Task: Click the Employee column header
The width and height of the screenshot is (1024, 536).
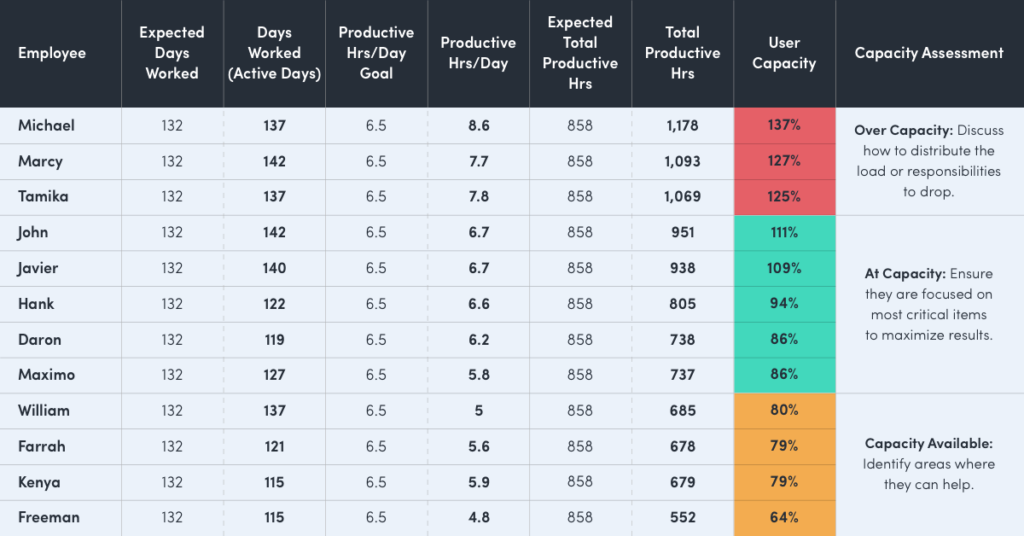Action: click(52, 53)
